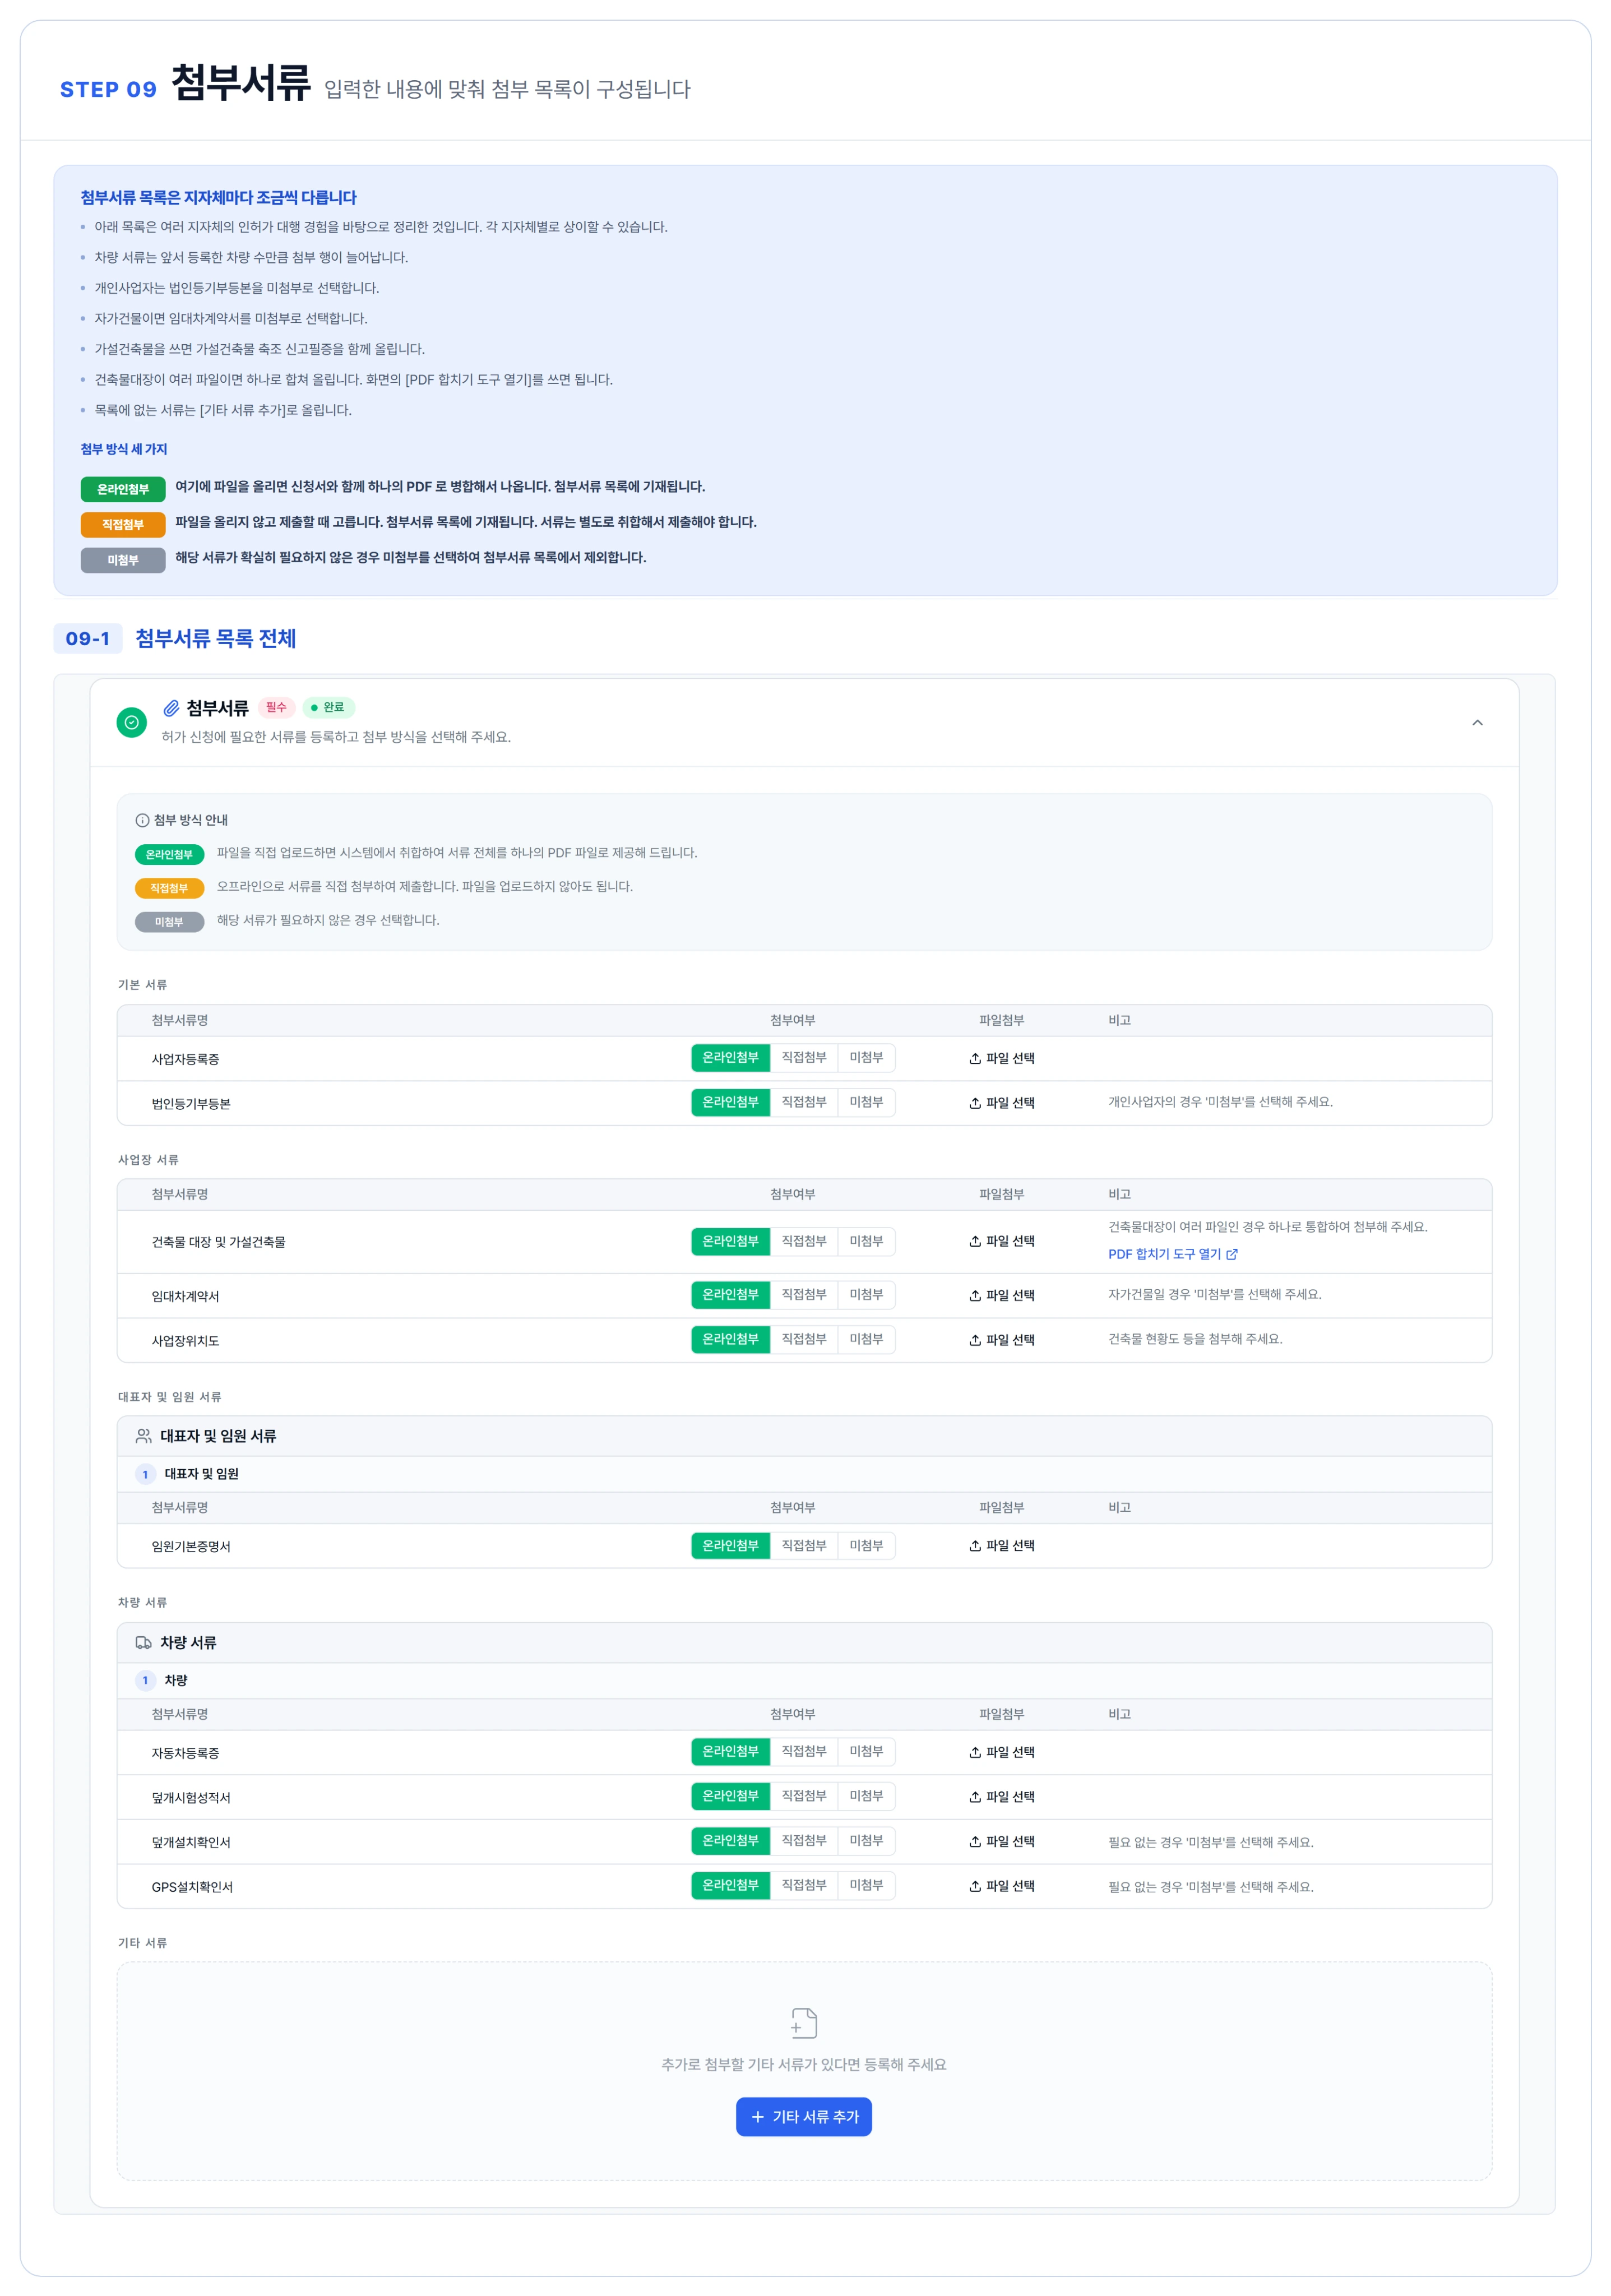Set 법인등기부등본 to 미첨부

tap(866, 1103)
